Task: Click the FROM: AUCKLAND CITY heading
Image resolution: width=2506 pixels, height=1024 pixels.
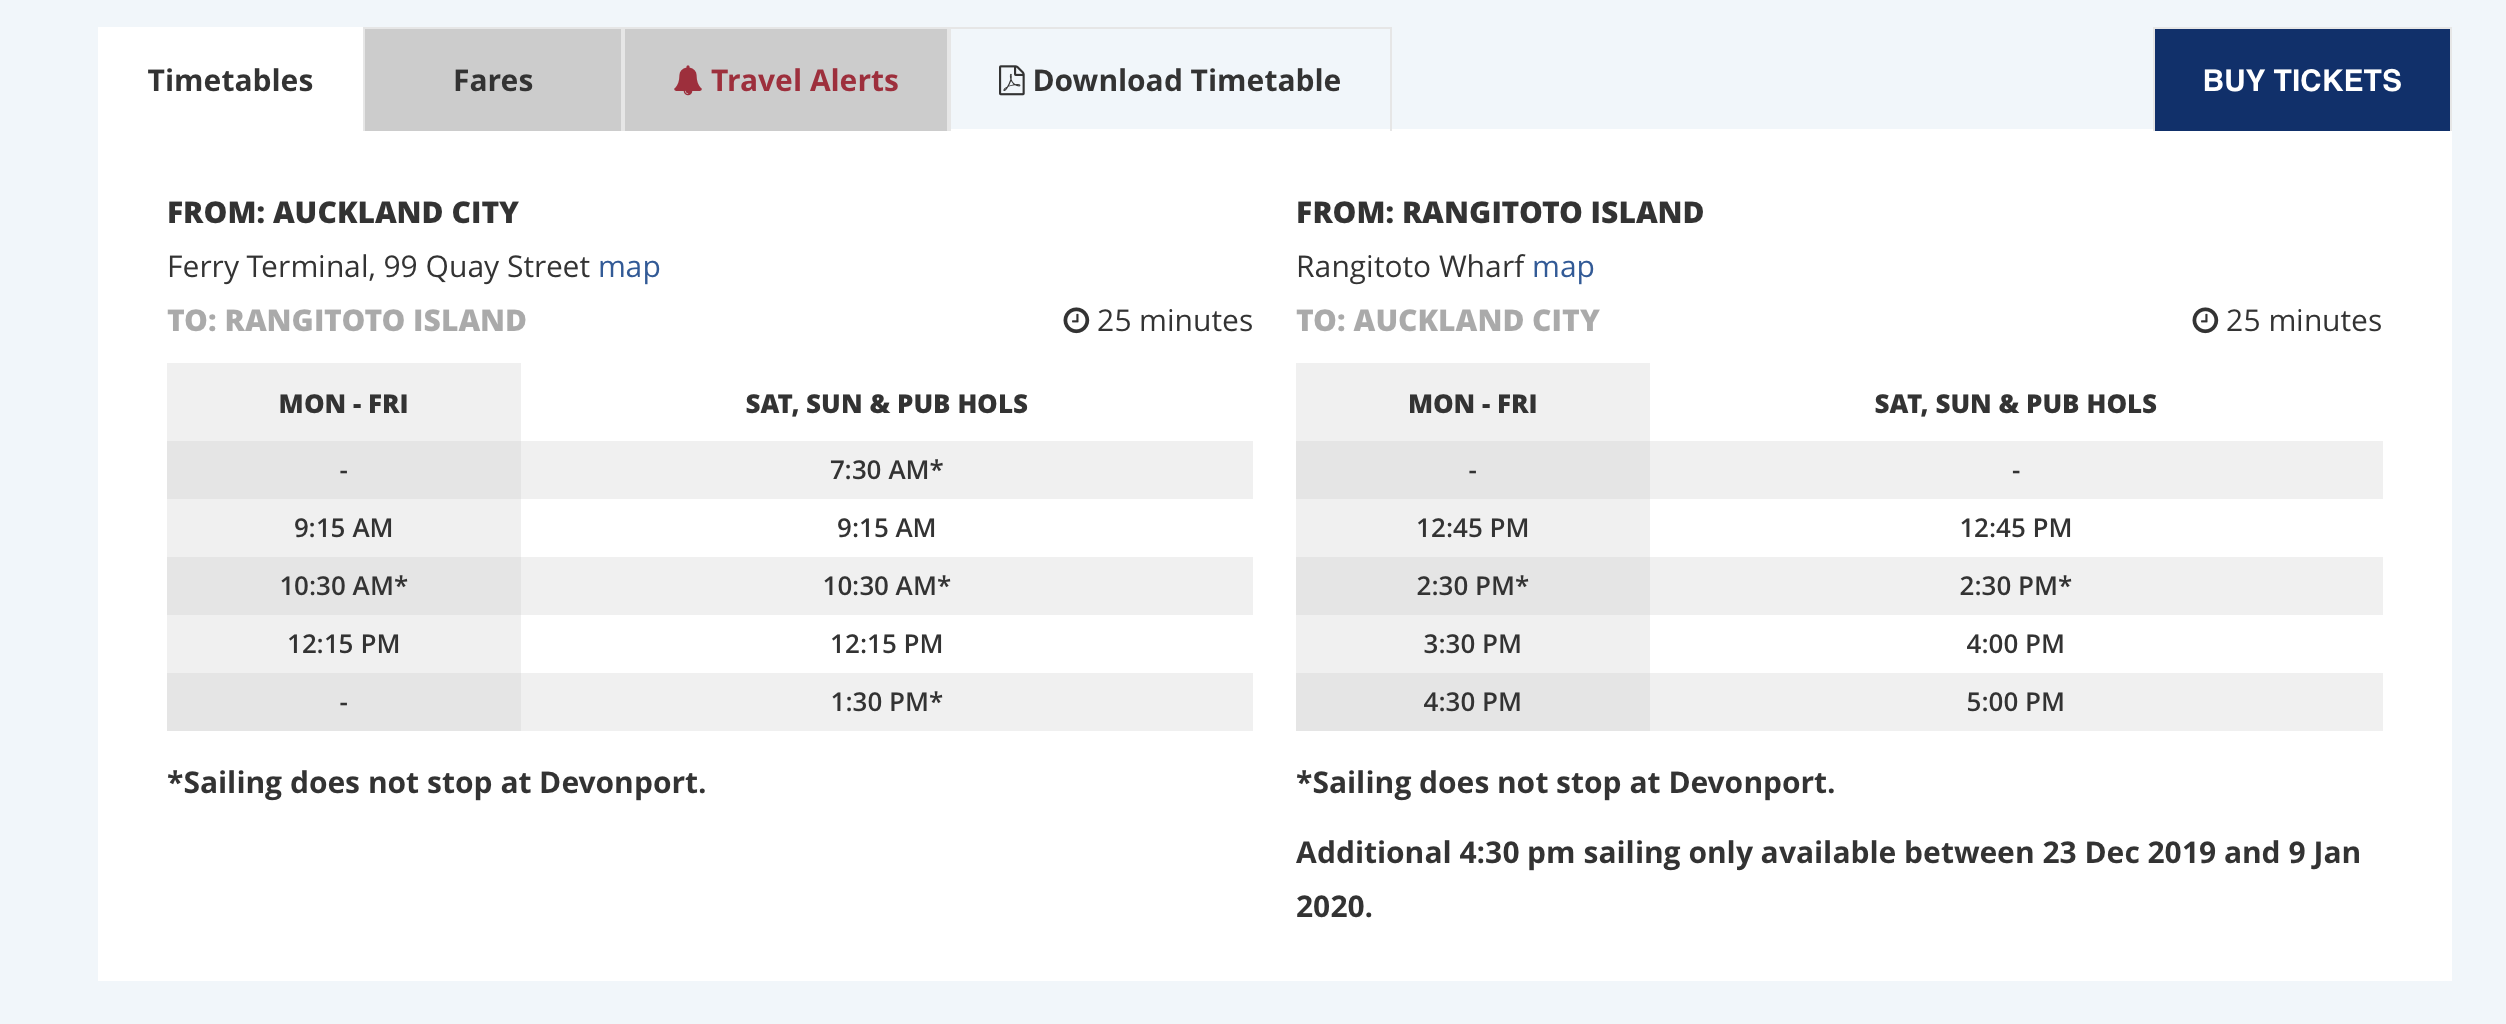Action: point(343,213)
